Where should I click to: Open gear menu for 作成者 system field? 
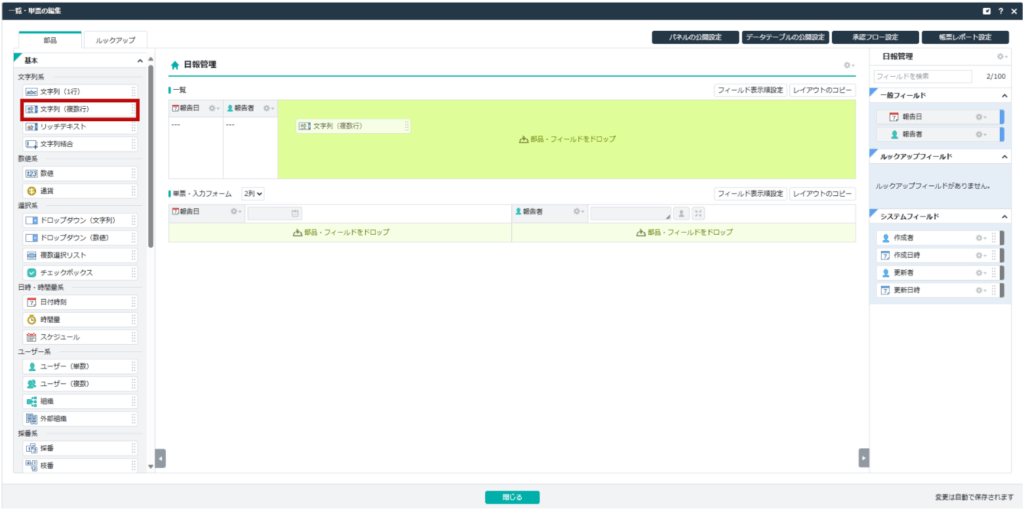981,238
